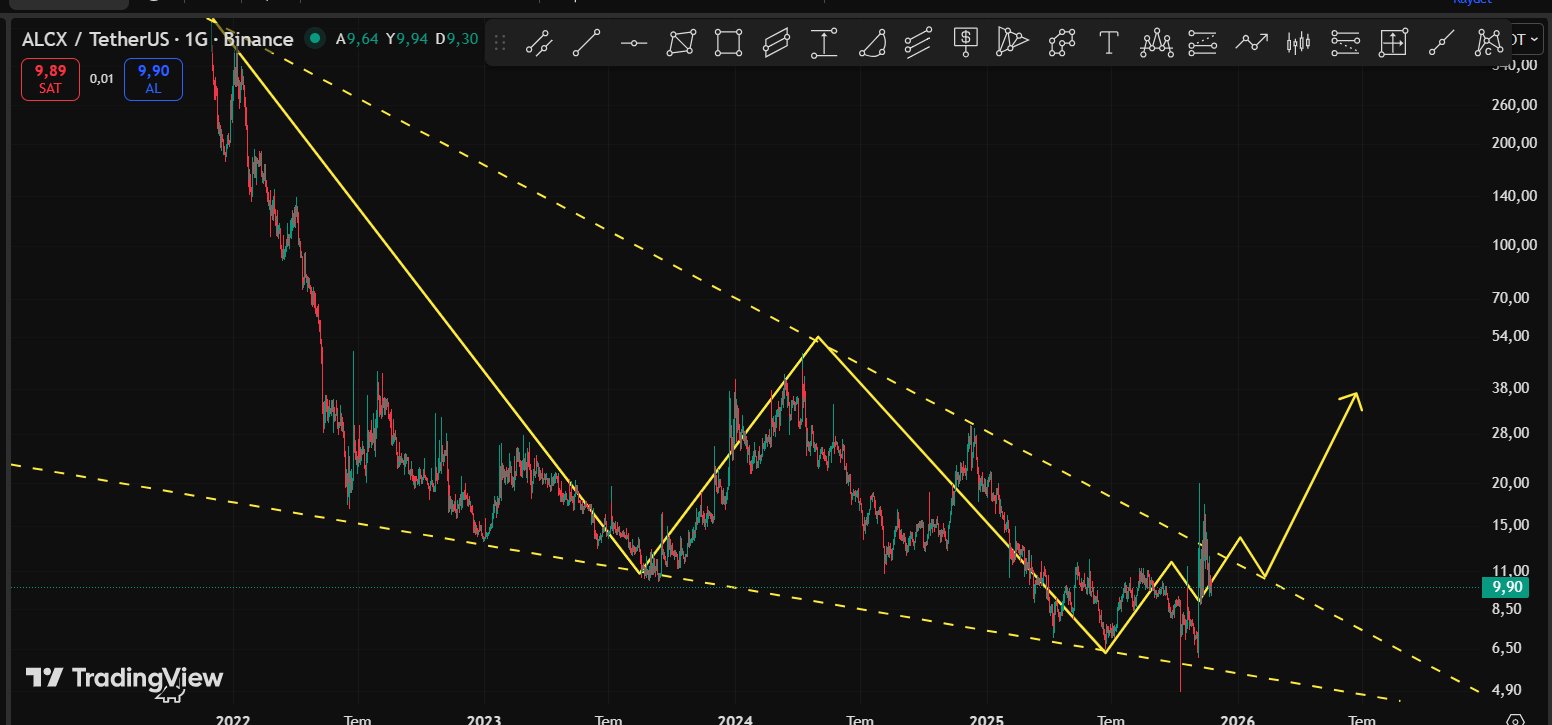
Task: Select the dollar-sign price box tool
Action: 966,41
